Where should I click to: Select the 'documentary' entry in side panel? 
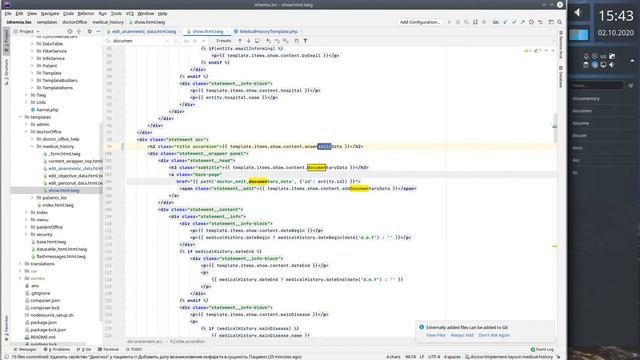pos(586,98)
